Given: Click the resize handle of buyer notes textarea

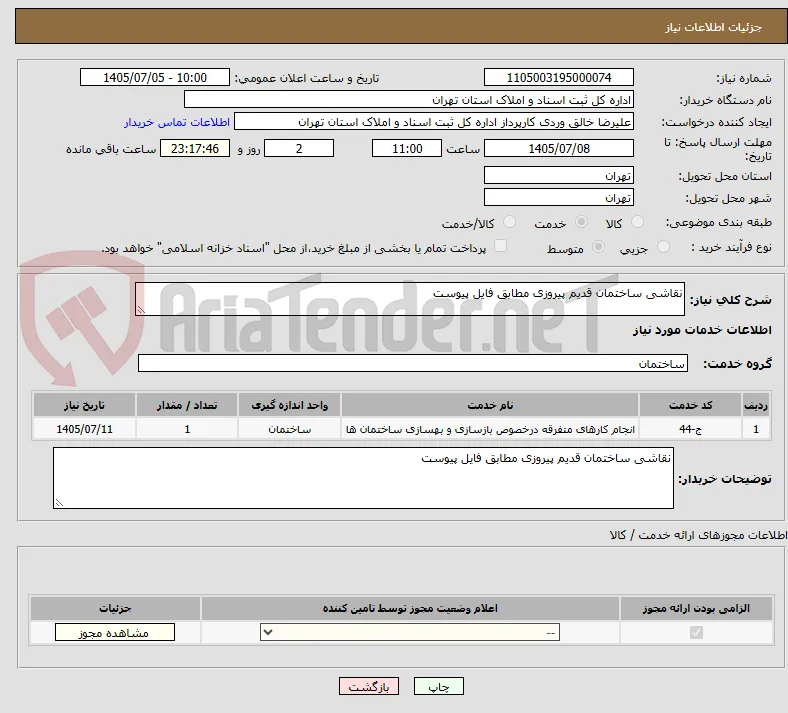Looking at the screenshot, I should click(59, 502).
